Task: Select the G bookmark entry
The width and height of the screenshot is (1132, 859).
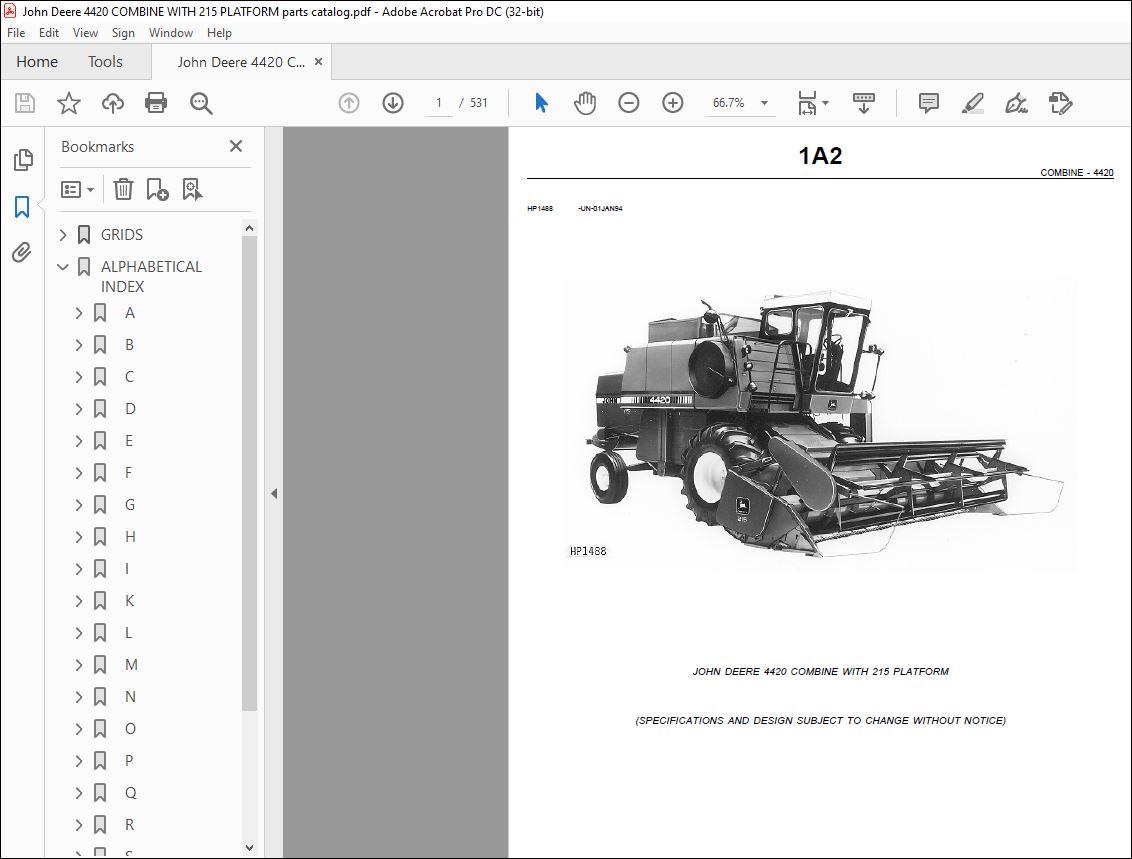Action: tap(130, 505)
